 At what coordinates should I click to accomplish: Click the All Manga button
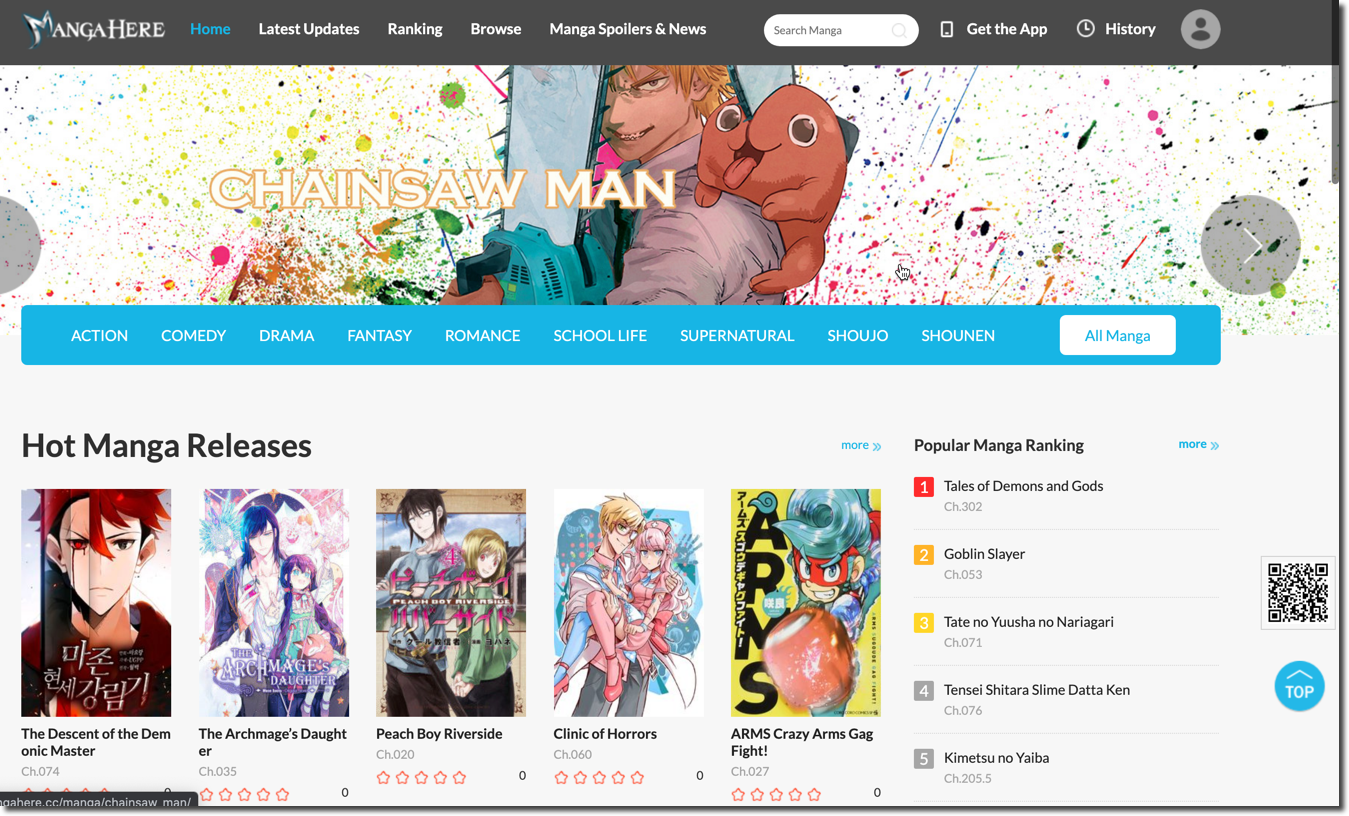click(1117, 335)
